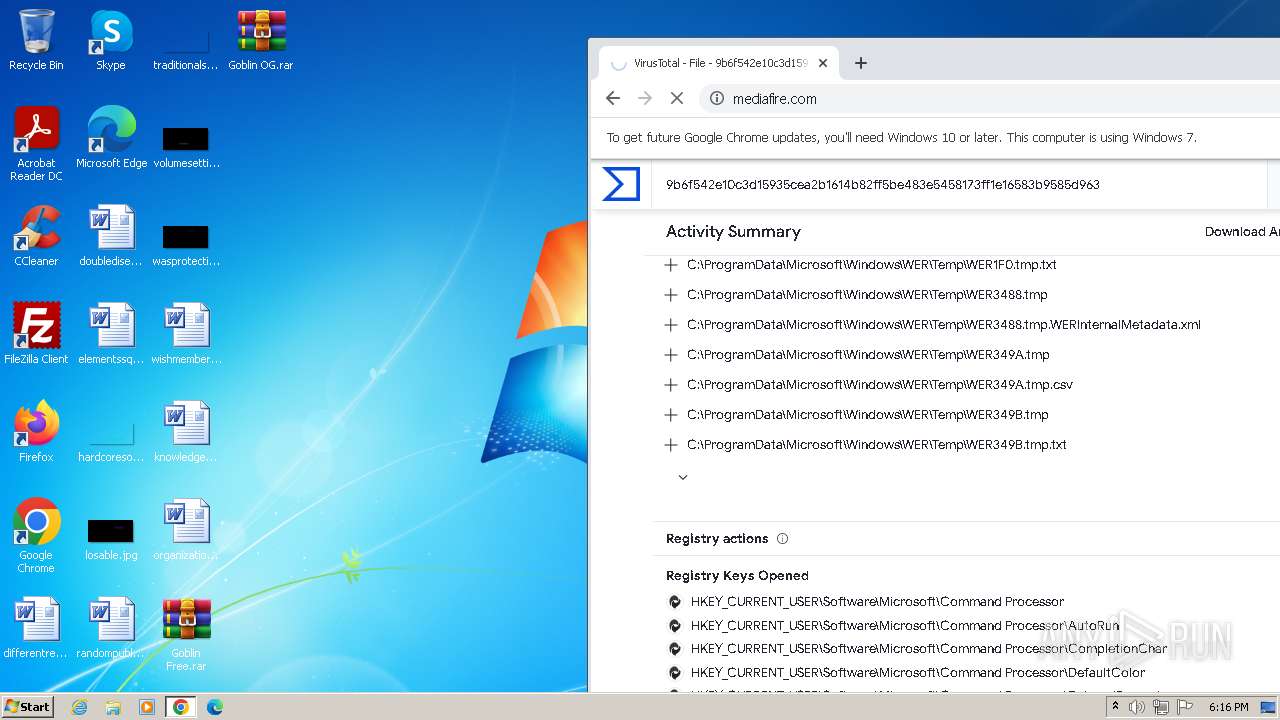1280x720 pixels.
Task: Expand the WER349A.tmp file entry
Action: pos(671,355)
